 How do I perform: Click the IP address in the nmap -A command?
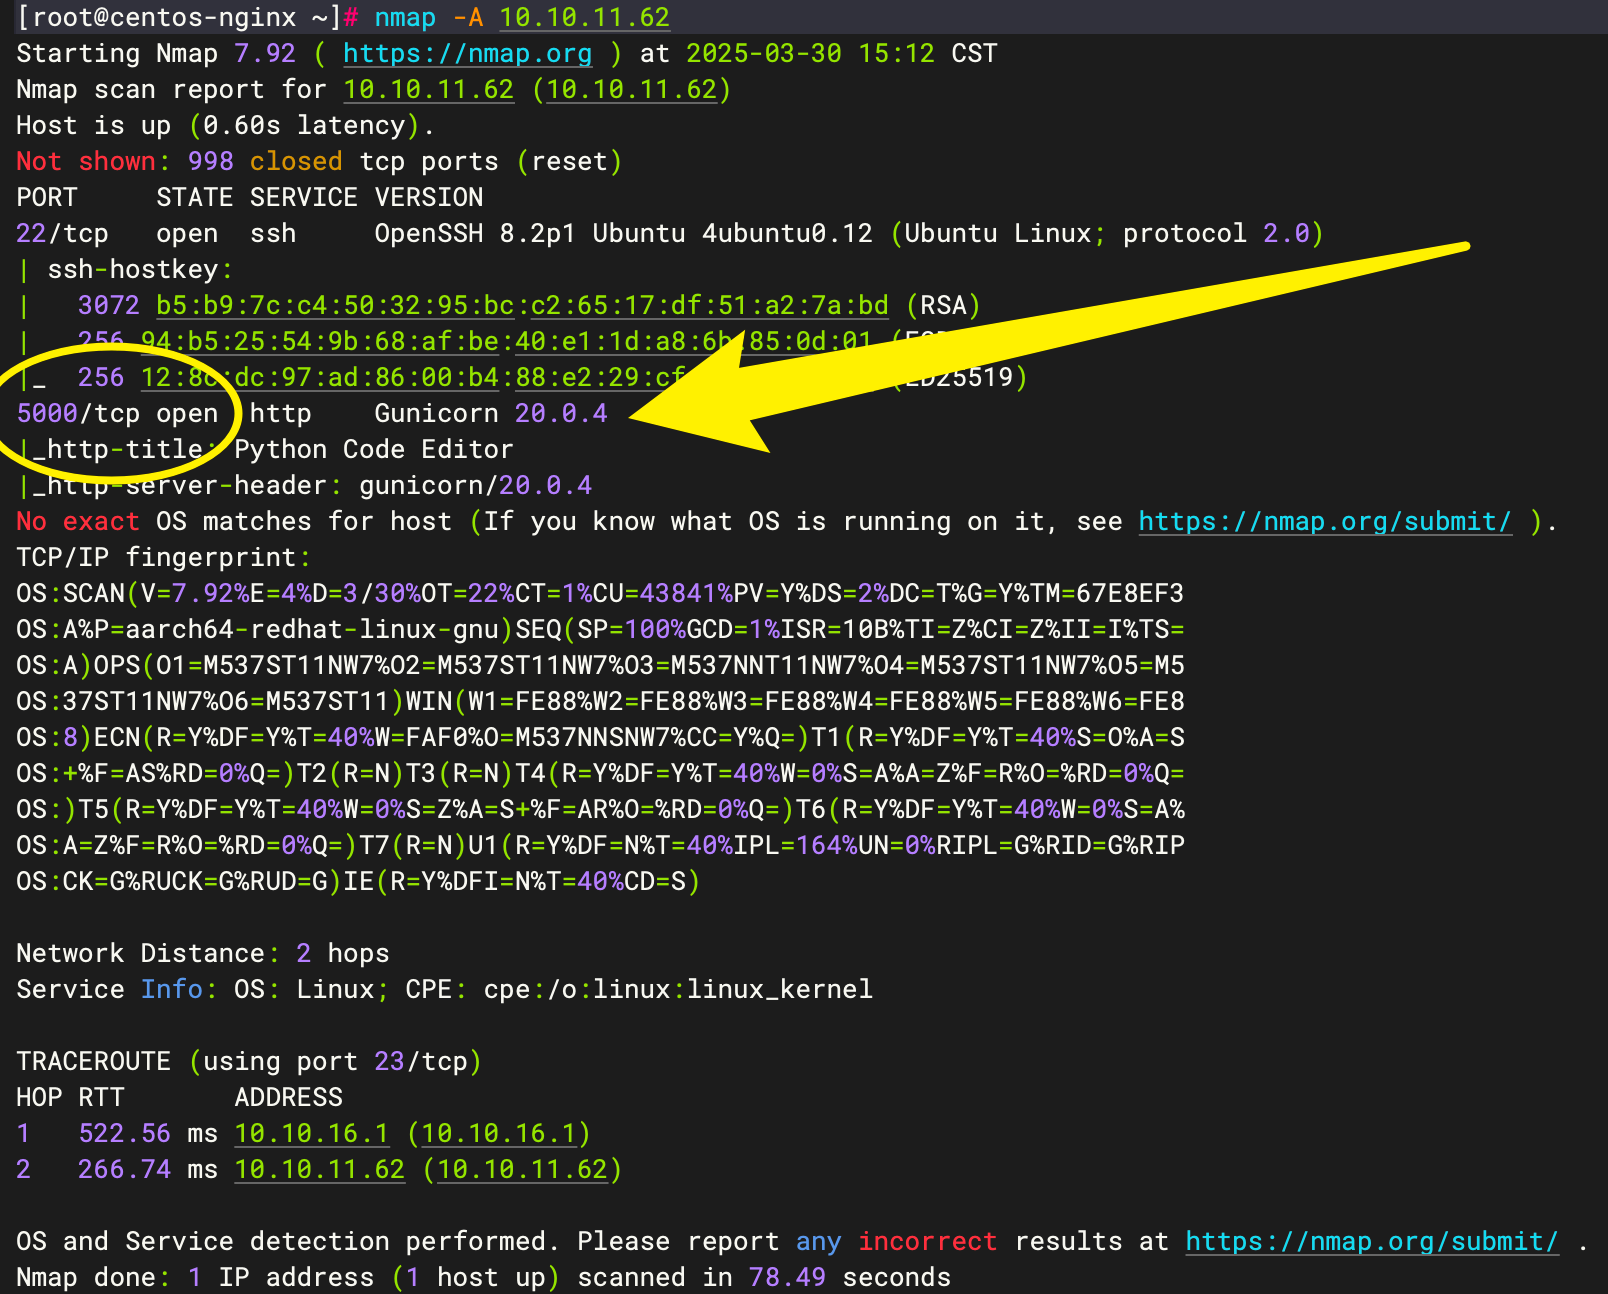[x=584, y=18]
